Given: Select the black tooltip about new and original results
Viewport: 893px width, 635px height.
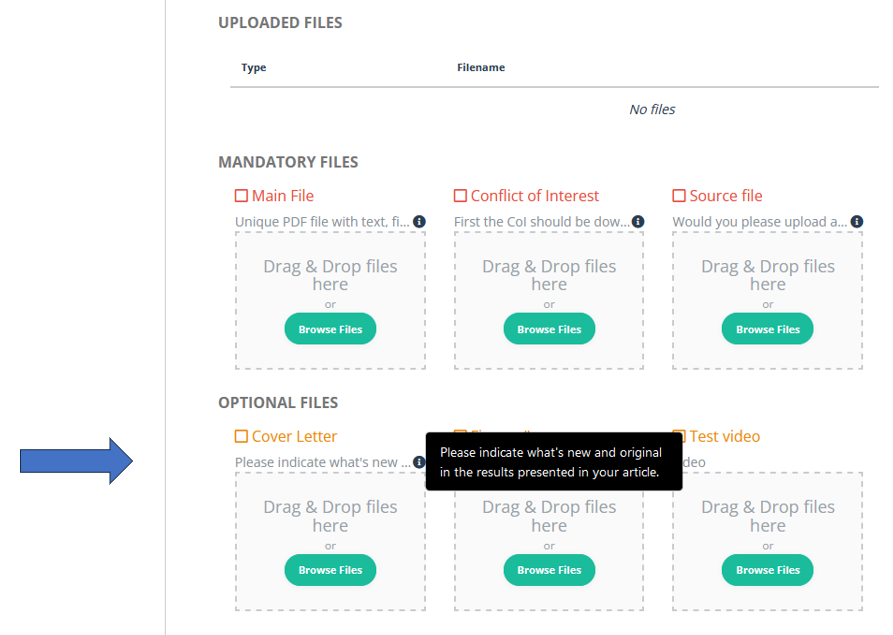Looking at the screenshot, I should [554, 461].
